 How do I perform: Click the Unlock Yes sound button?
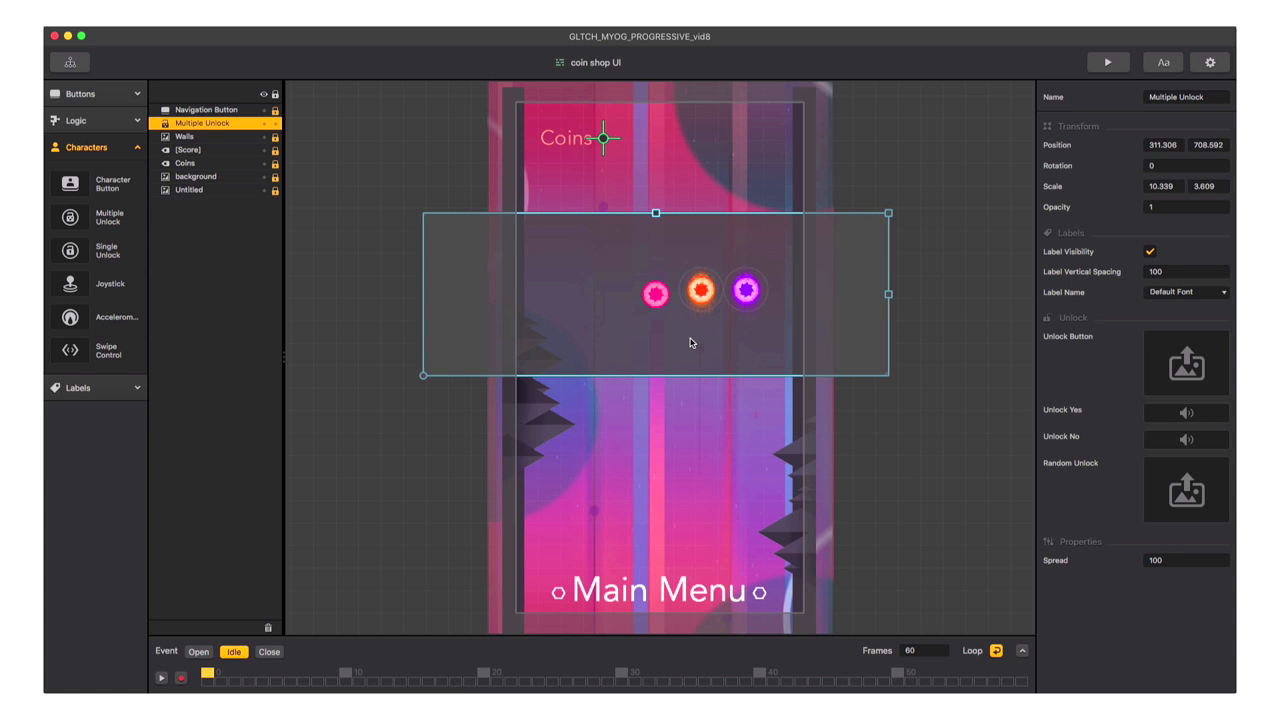pyautogui.click(x=1186, y=413)
